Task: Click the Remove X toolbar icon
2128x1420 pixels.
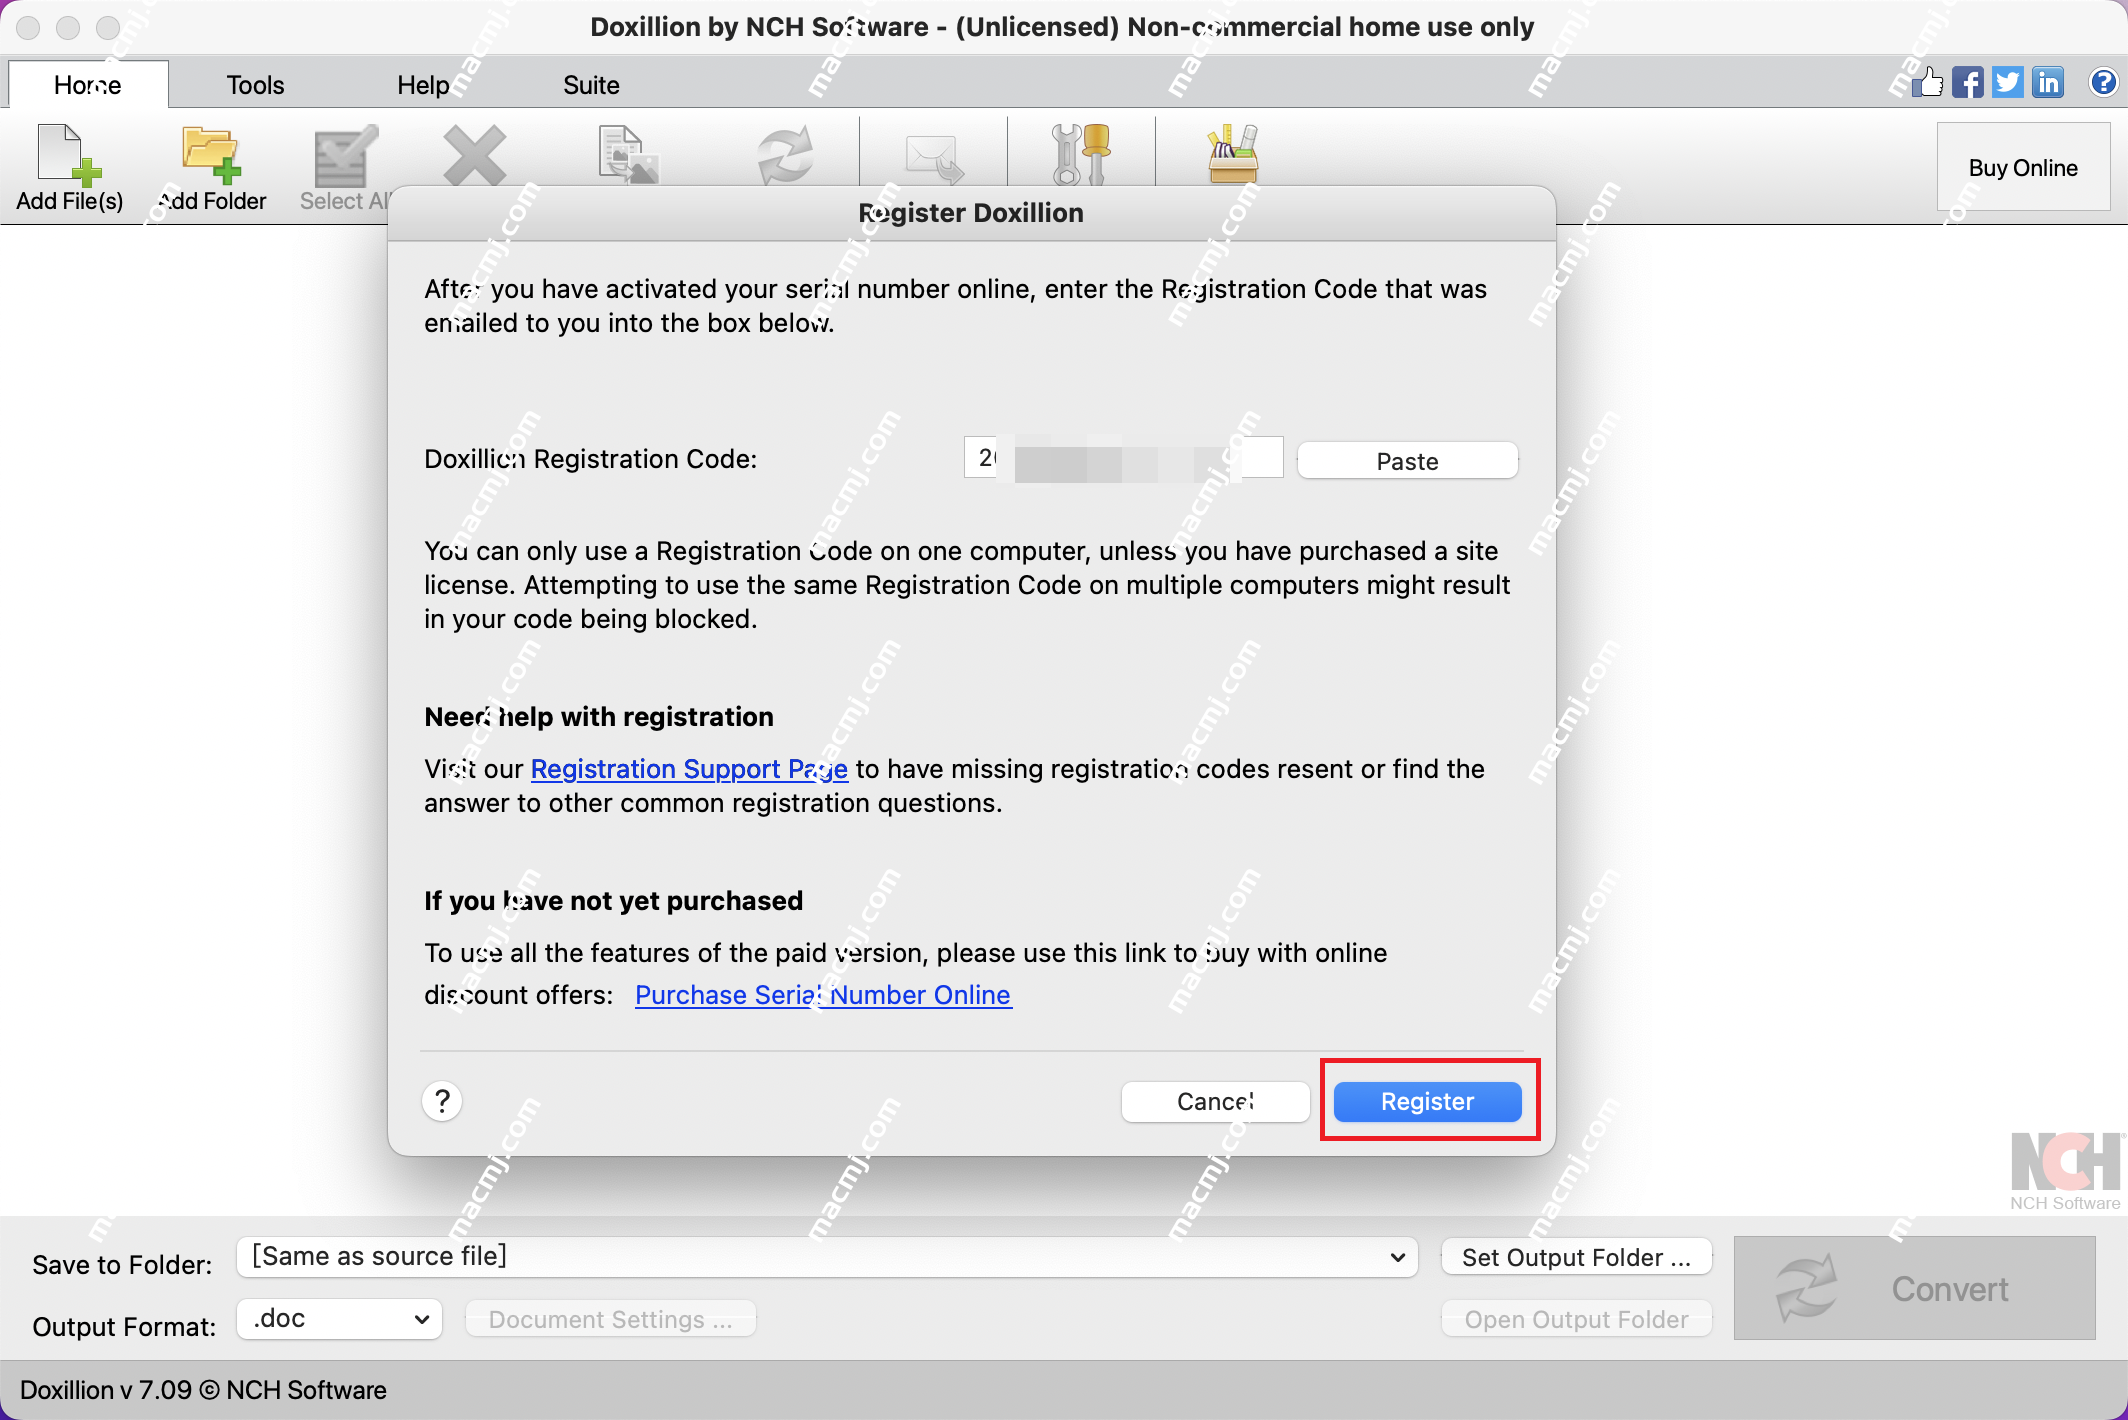Action: pyautogui.click(x=475, y=155)
